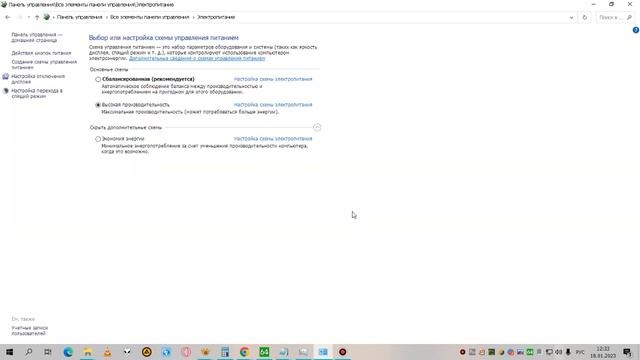Select the Power saver plan radio button

pos(98,139)
